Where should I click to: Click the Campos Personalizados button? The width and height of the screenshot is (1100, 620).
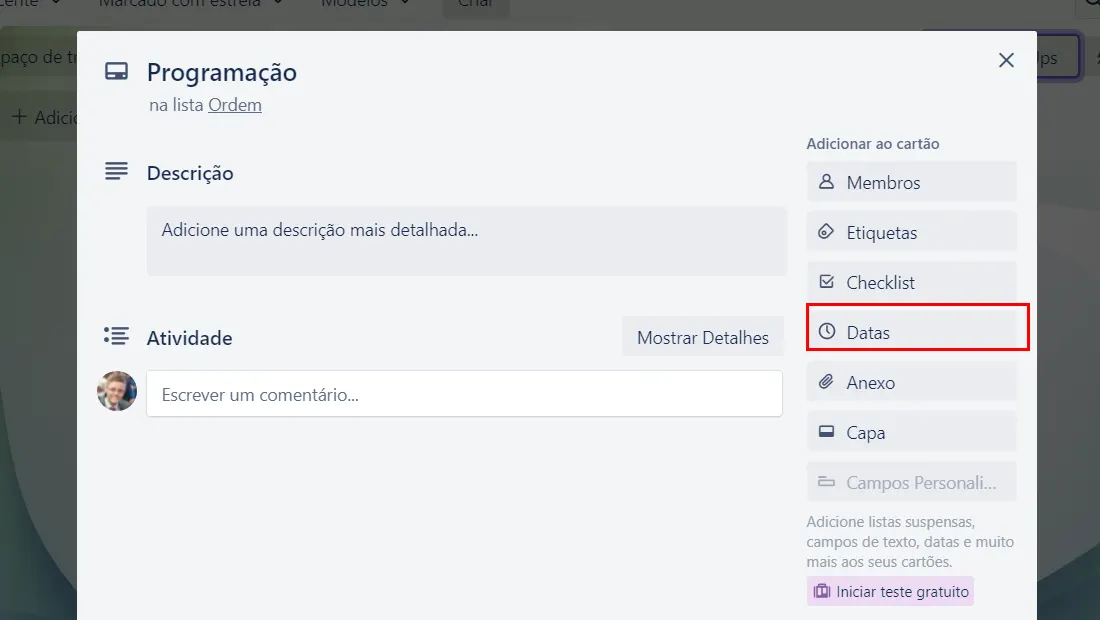coord(911,482)
